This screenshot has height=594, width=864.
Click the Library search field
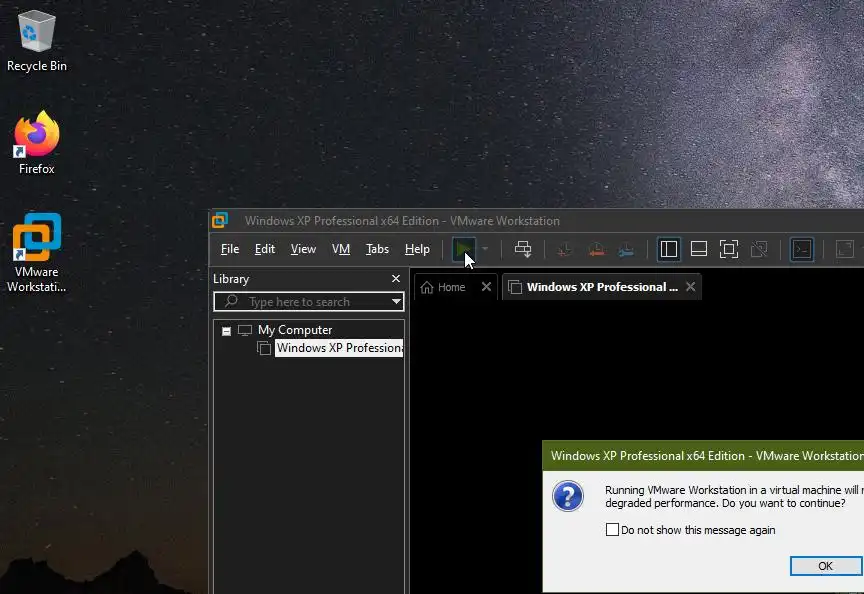309,301
